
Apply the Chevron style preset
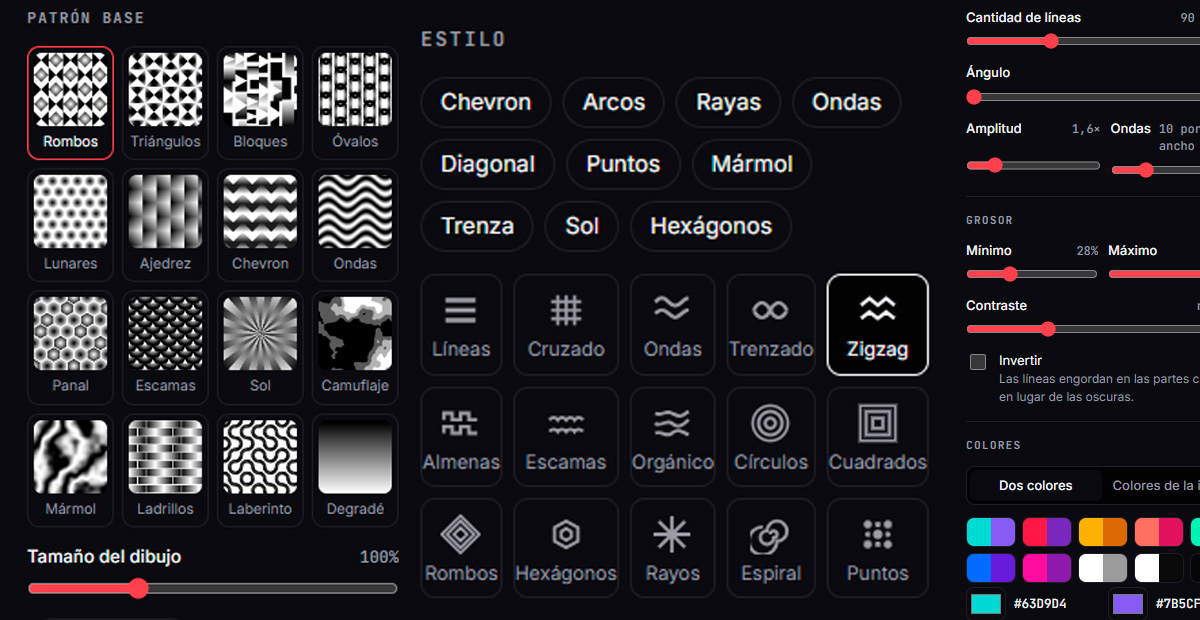coord(486,102)
